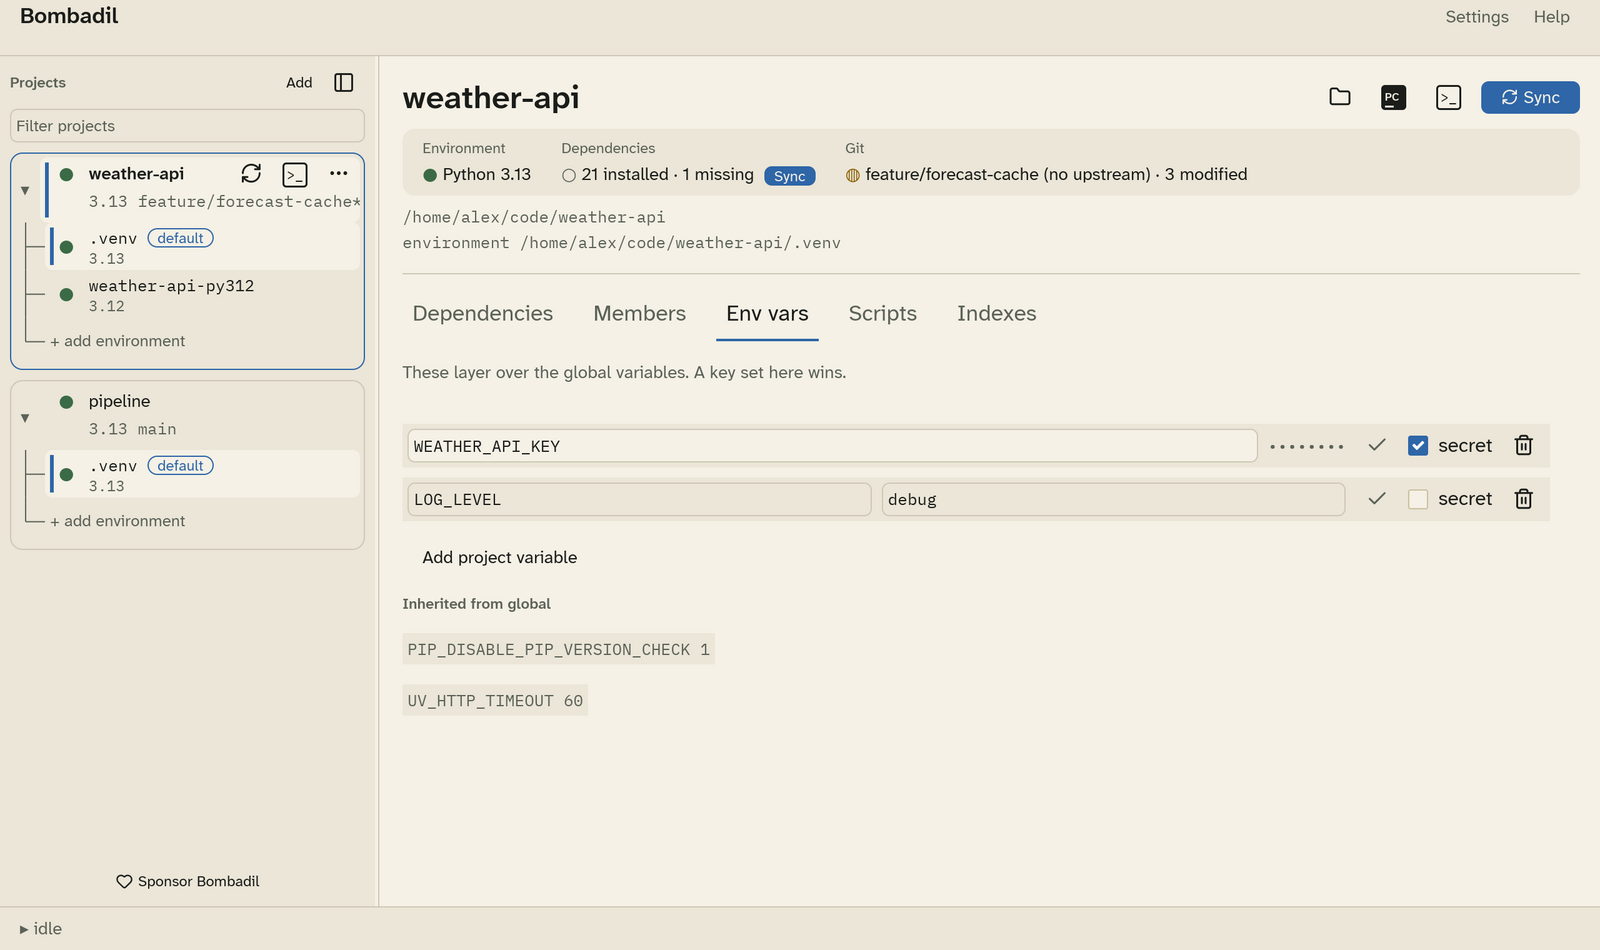1600x950 pixels.
Task: Open the Indexes tab
Action: click(997, 314)
